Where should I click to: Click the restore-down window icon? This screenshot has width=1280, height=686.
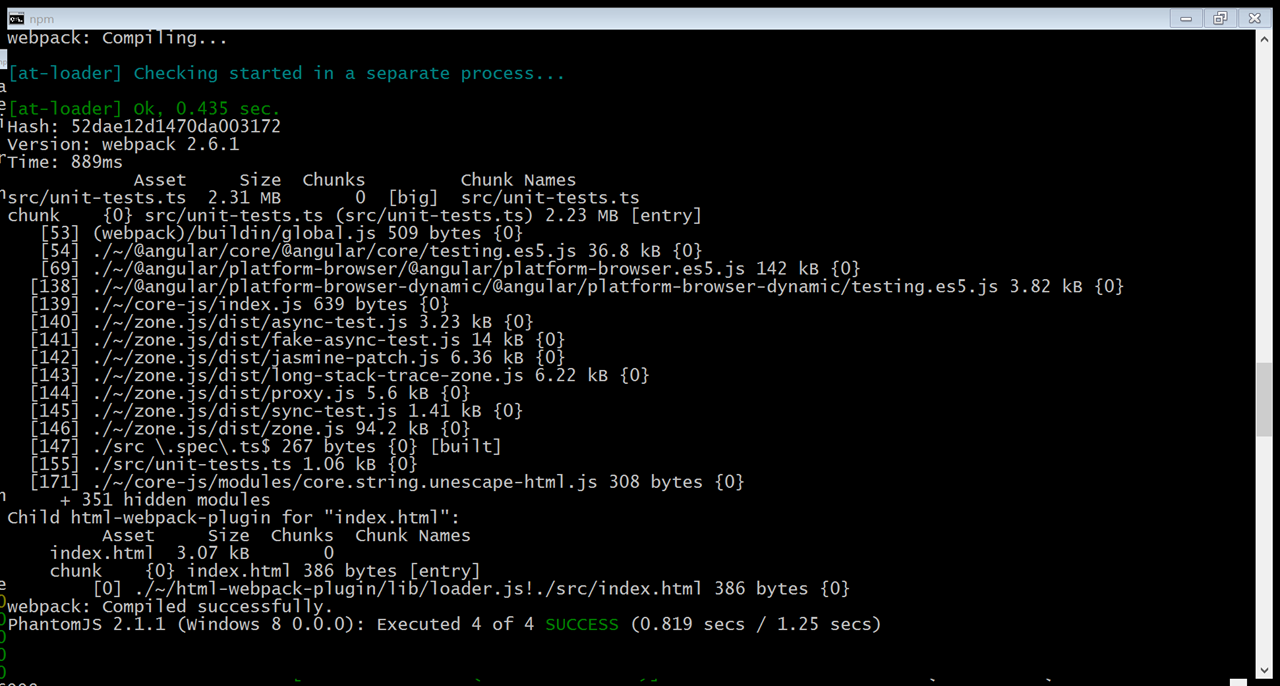click(x=1219, y=18)
